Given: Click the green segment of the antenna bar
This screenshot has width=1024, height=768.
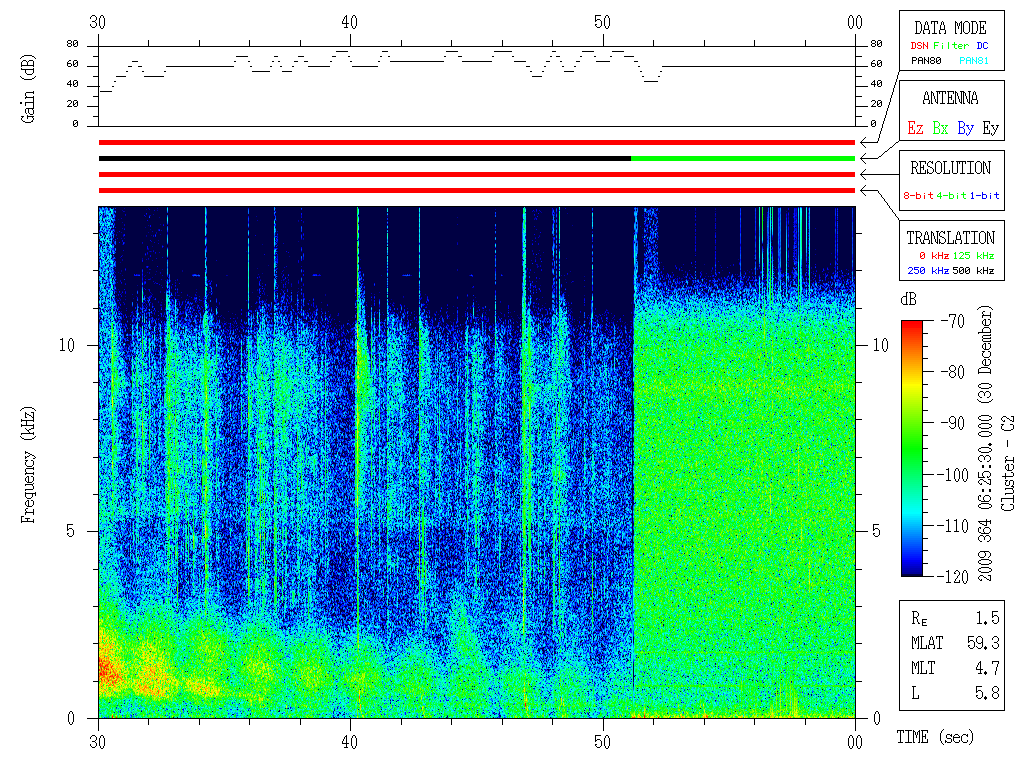Looking at the screenshot, I should coord(743,158).
